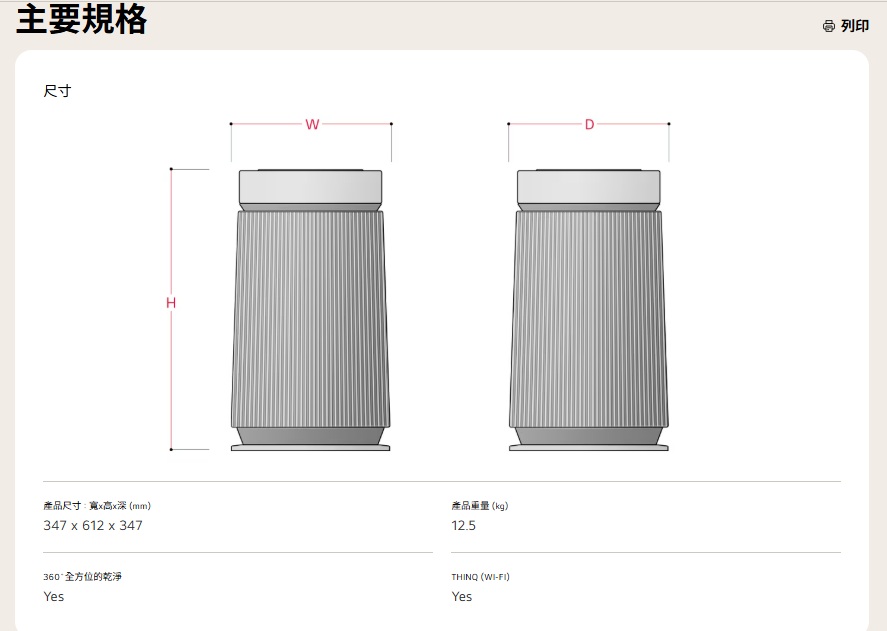The image size is (887, 631).
Task: Select the 12.5 weight value
Action: [464, 526]
